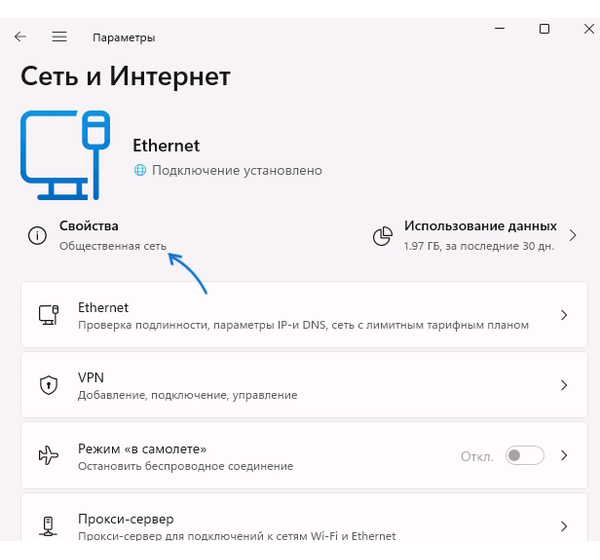This screenshot has height=560, width=600.
Task: Click the small Ethernet row icon
Action: 49,315
